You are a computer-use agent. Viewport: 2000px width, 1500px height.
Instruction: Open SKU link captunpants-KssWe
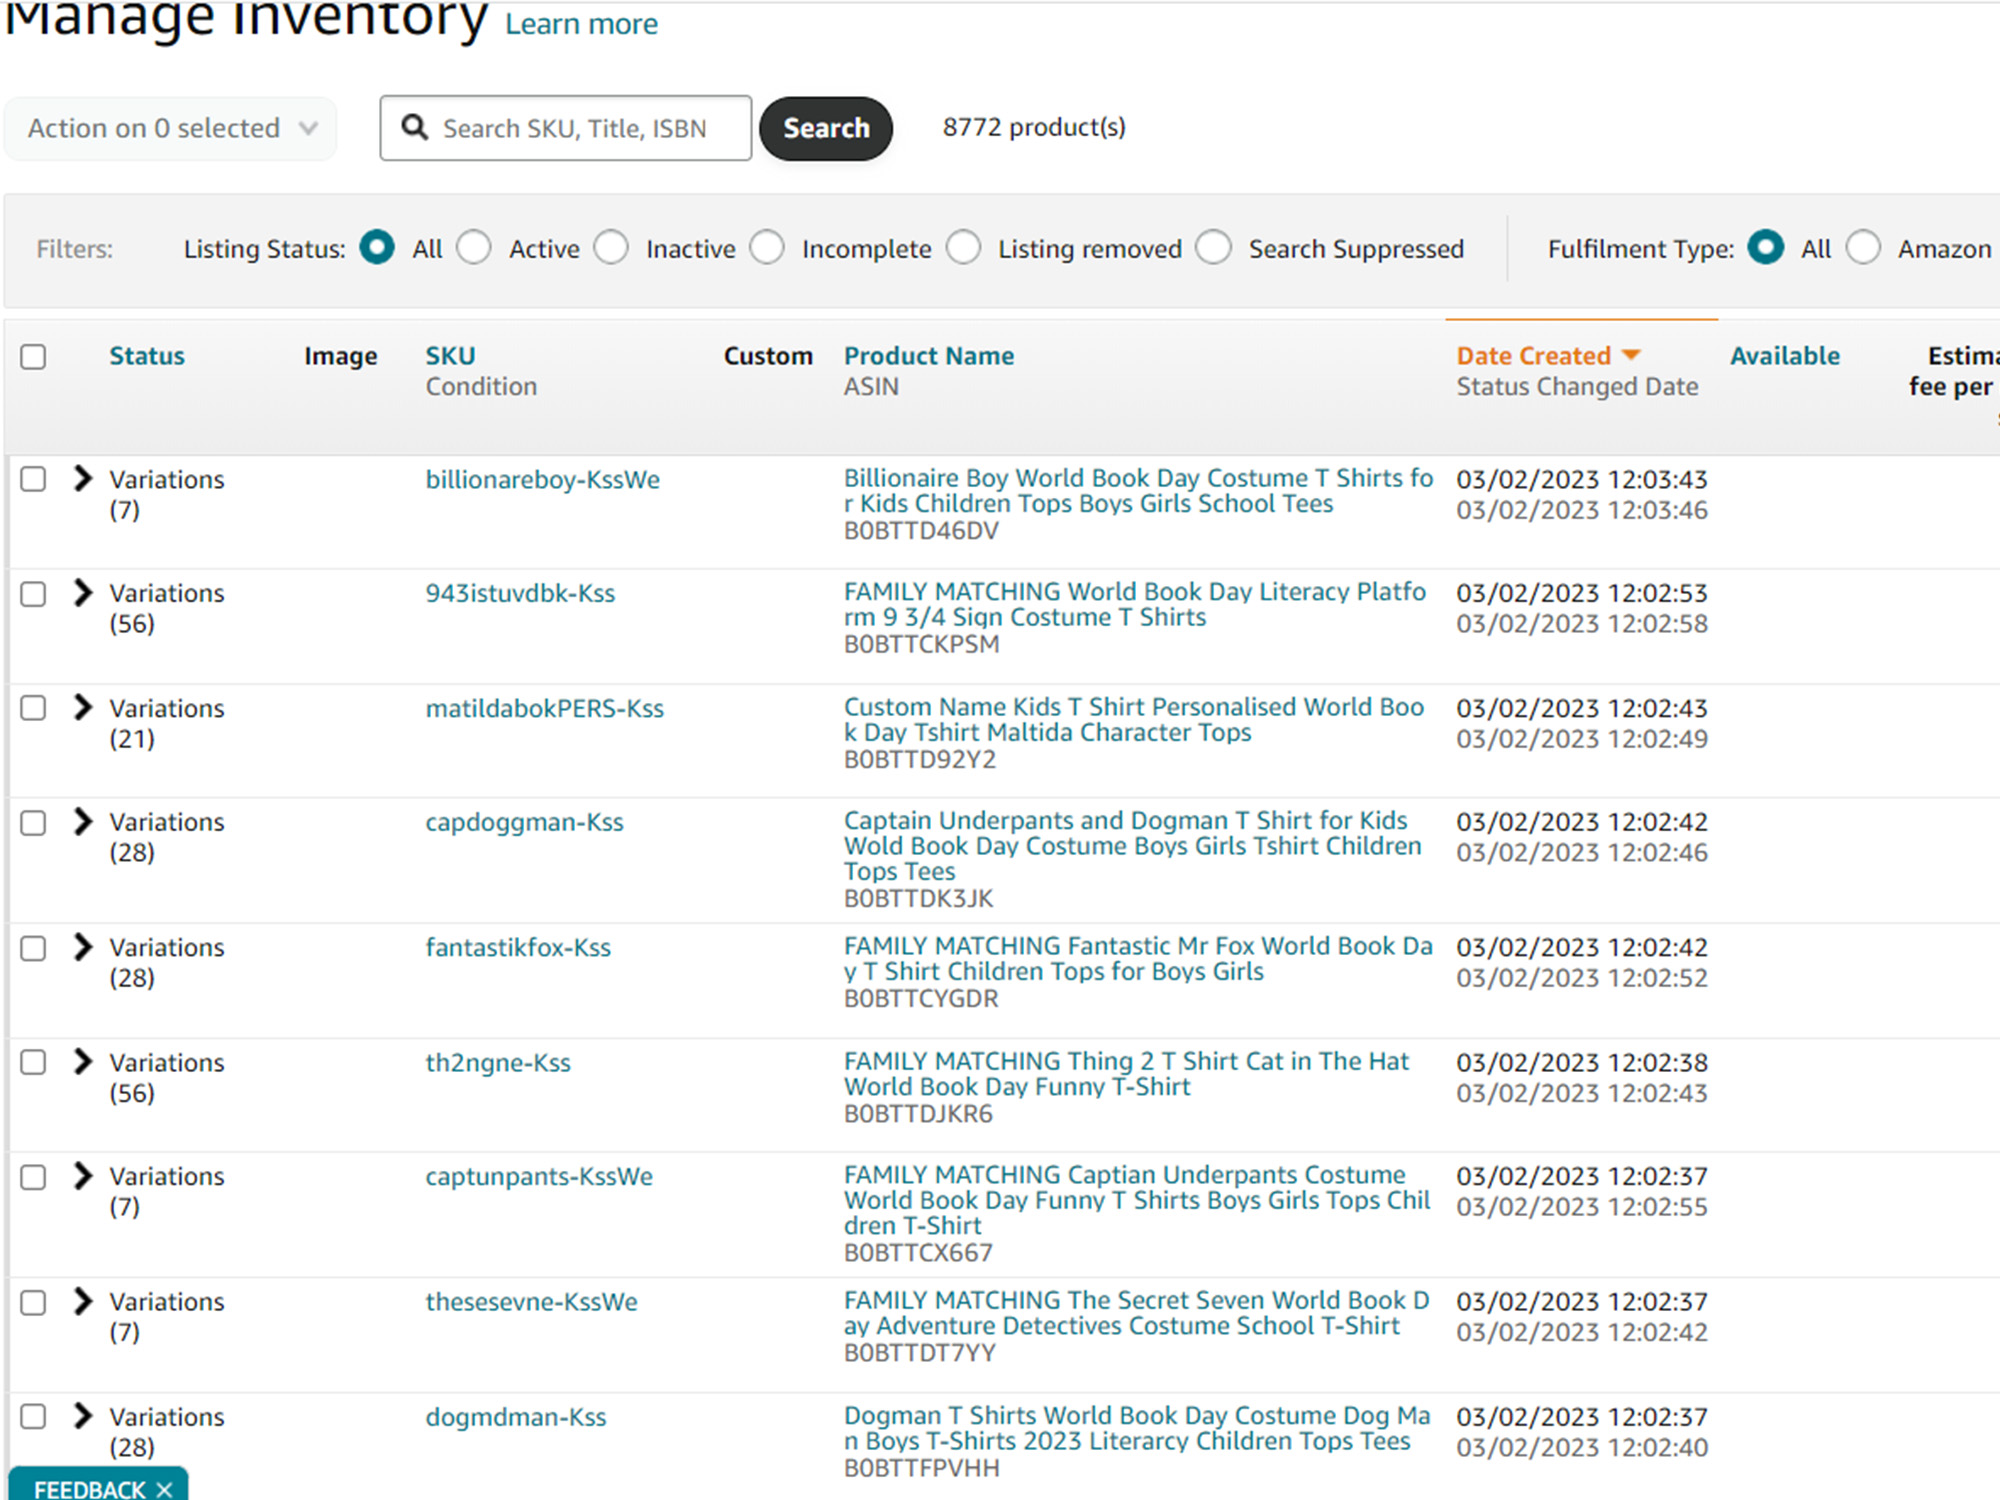tap(539, 1177)
